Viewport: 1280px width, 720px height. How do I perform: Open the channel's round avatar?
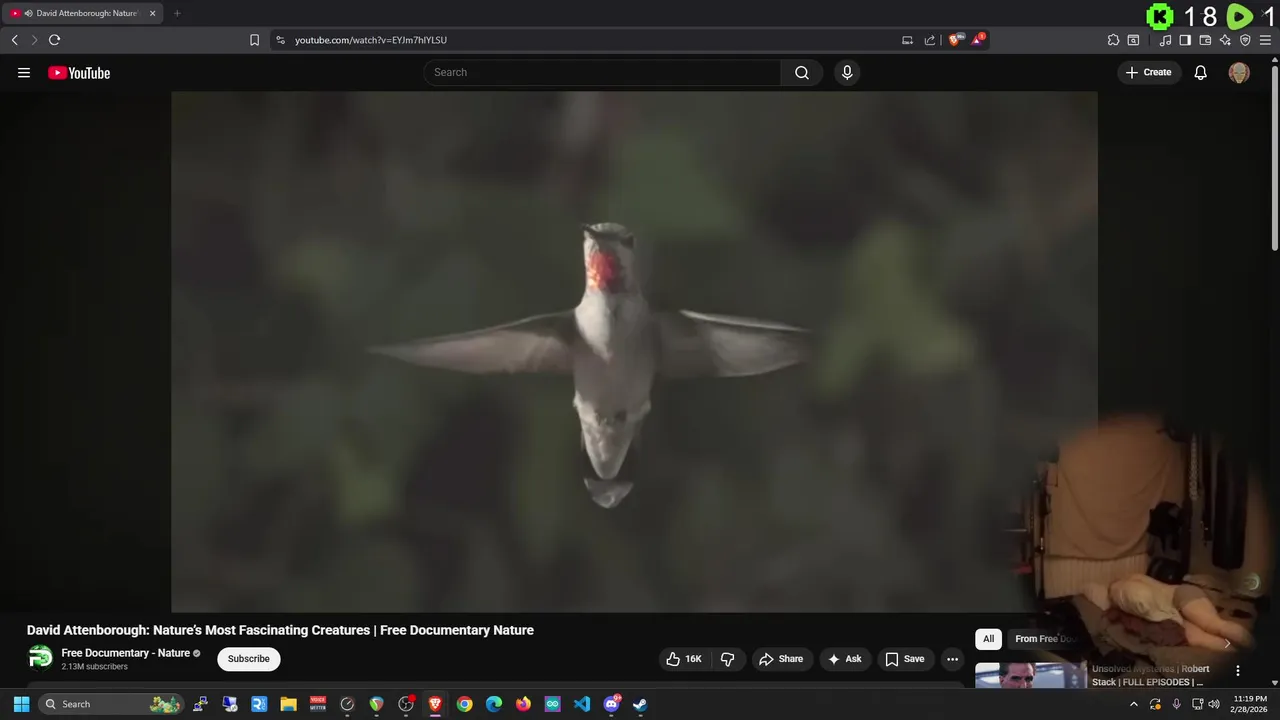pos(40,658)
